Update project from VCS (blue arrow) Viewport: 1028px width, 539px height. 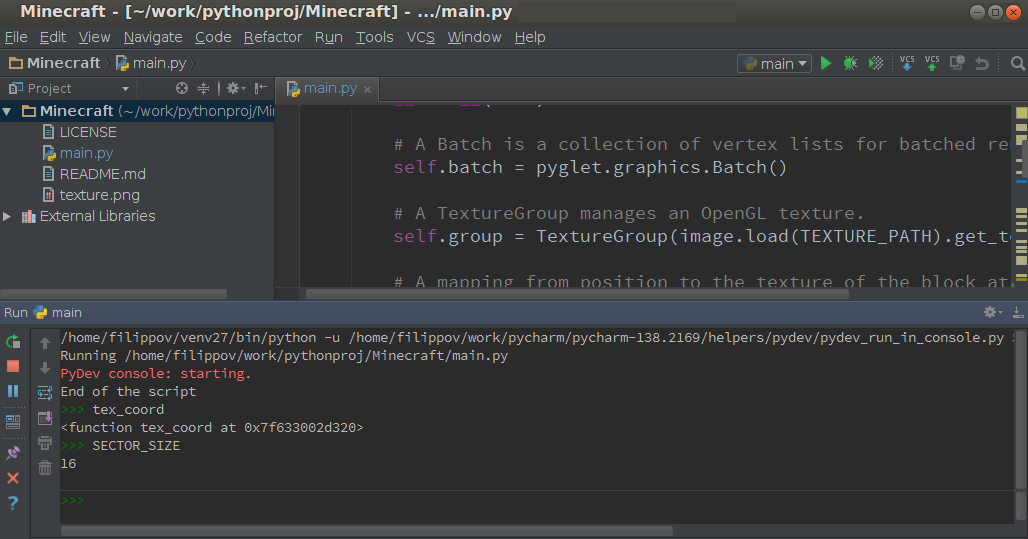[x=907, y=63]
